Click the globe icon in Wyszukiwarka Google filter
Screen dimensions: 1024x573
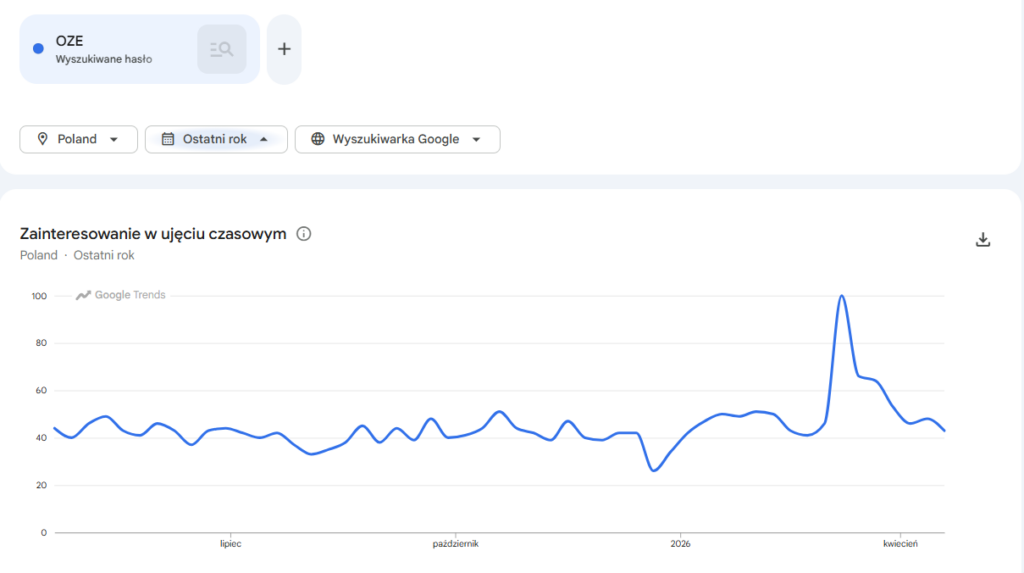point(318,139)
